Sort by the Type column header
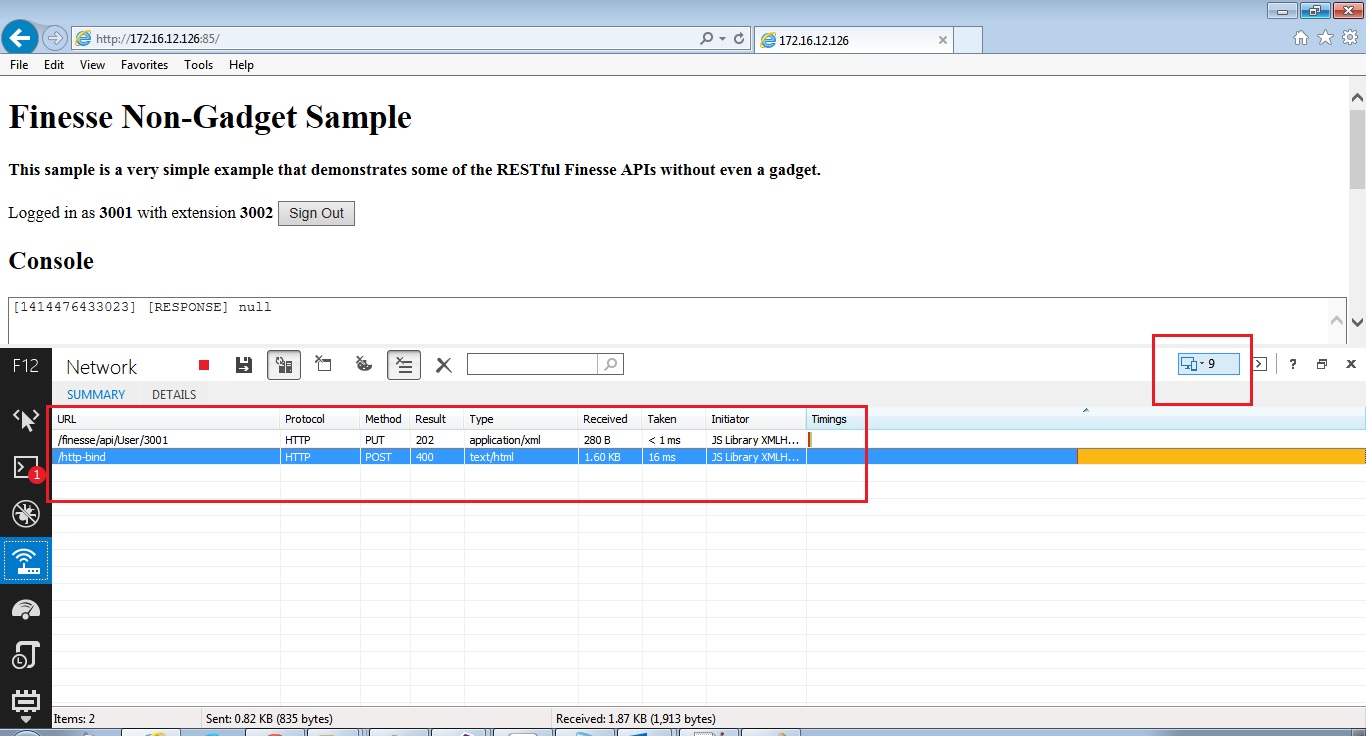The width and height of the screenshot is (1366, 736). pyautogui.click(x=521, y=419)
